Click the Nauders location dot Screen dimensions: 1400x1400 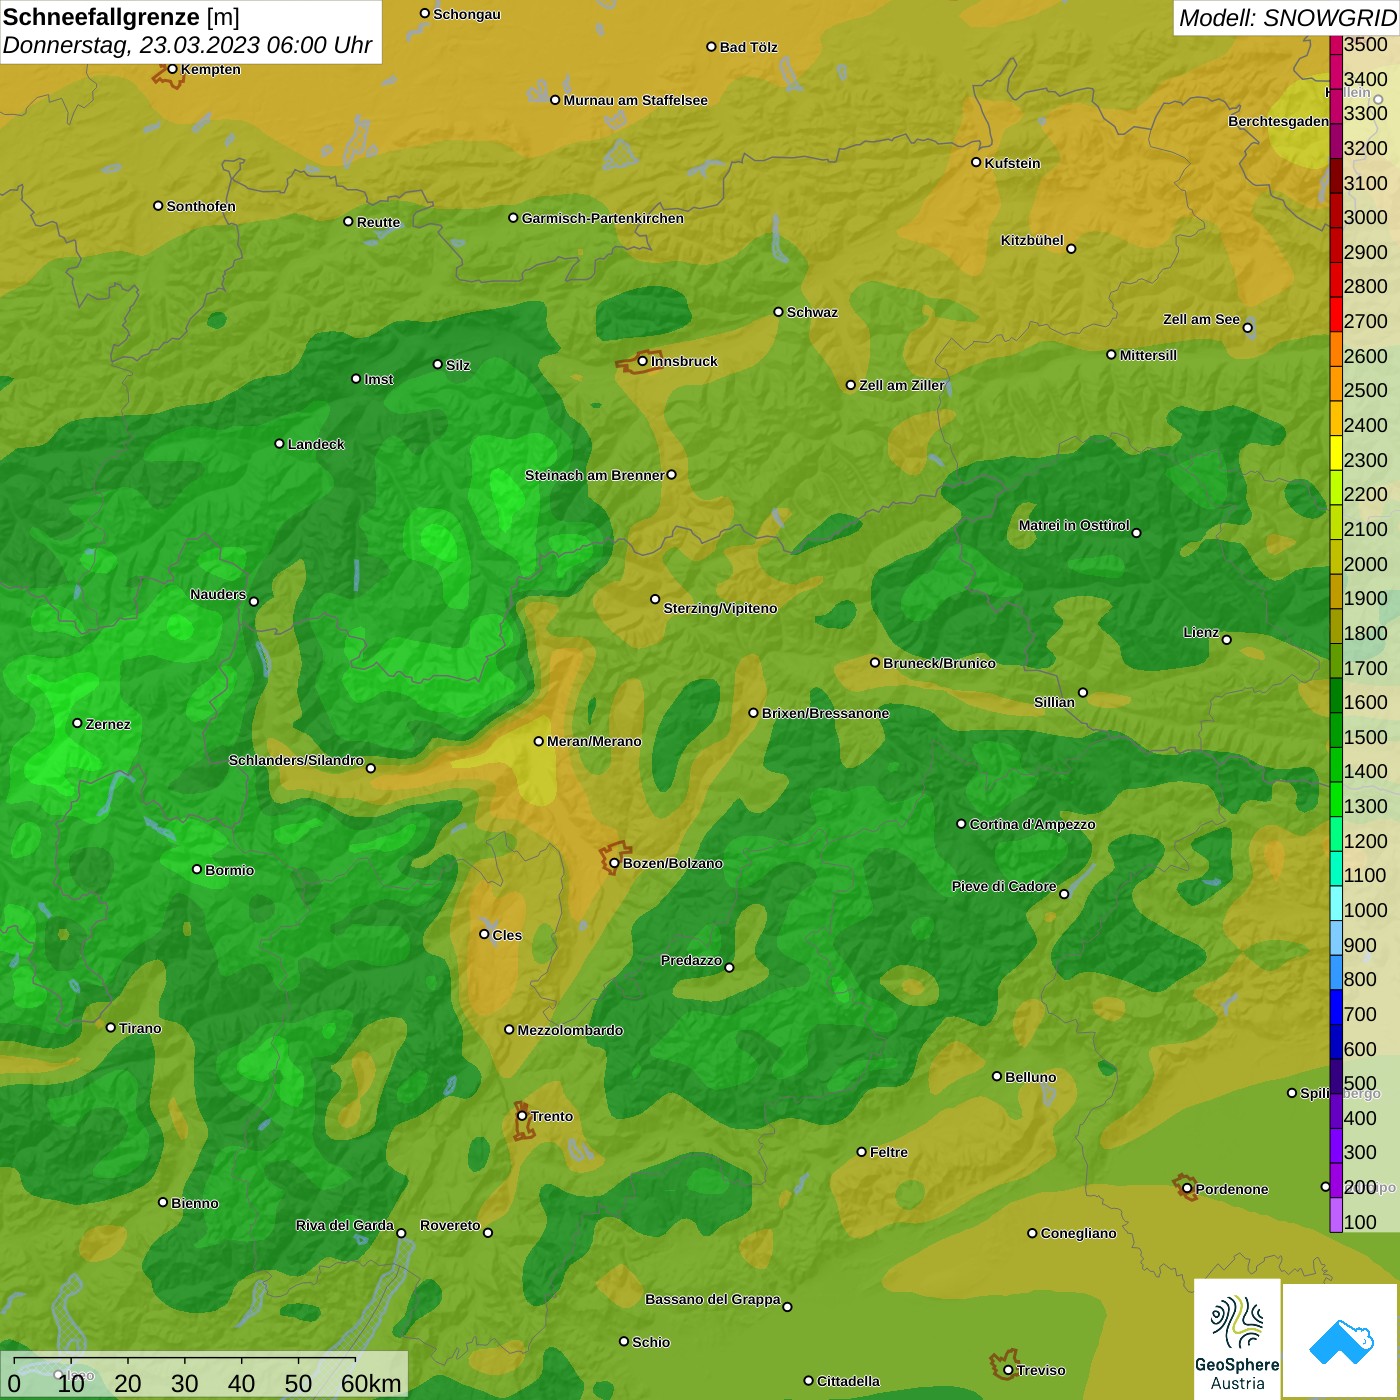(254, 601)
